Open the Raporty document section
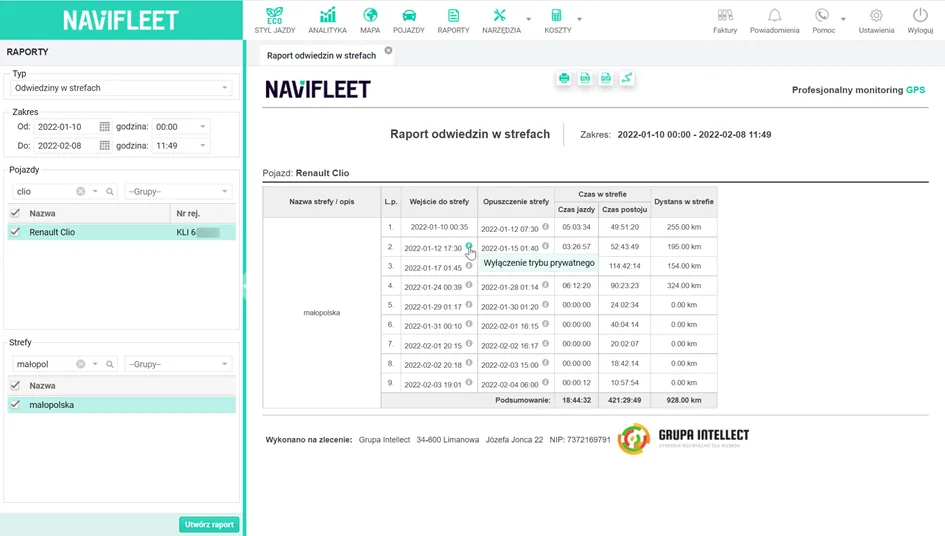This screenshot has height=536, width=945. click(x=453, y=20)
